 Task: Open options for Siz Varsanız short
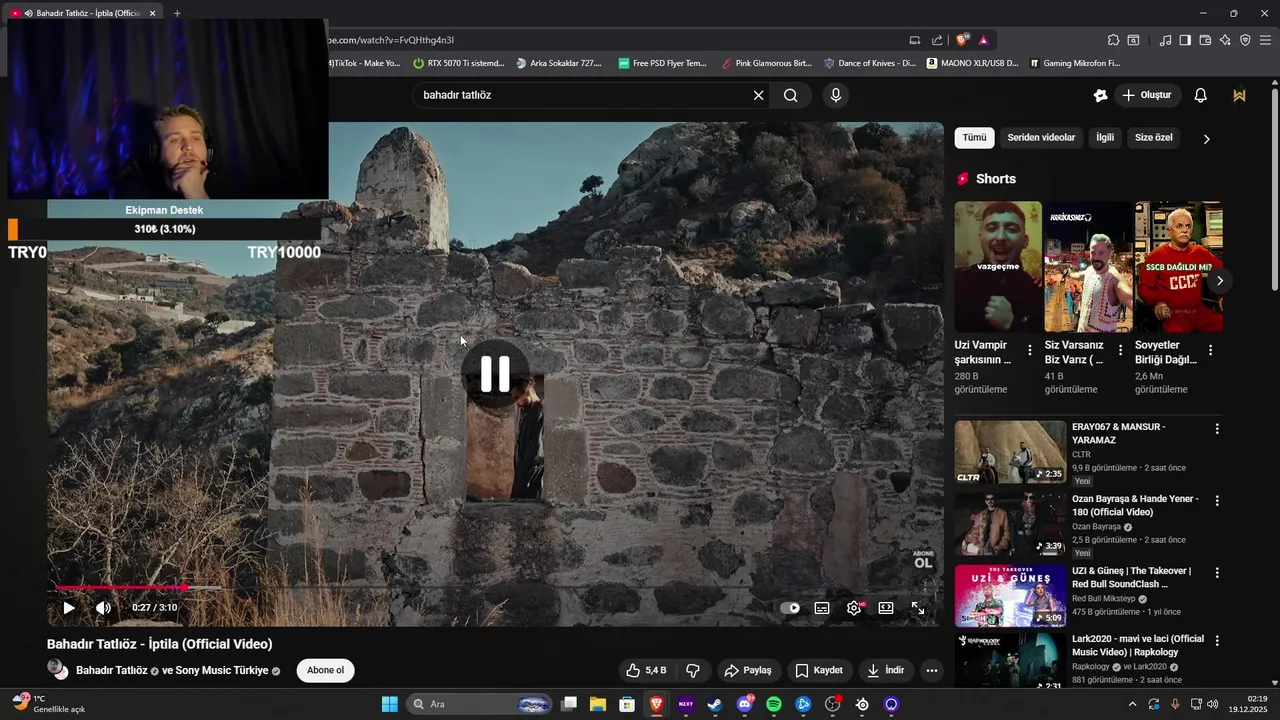[x=1120, y=351]
